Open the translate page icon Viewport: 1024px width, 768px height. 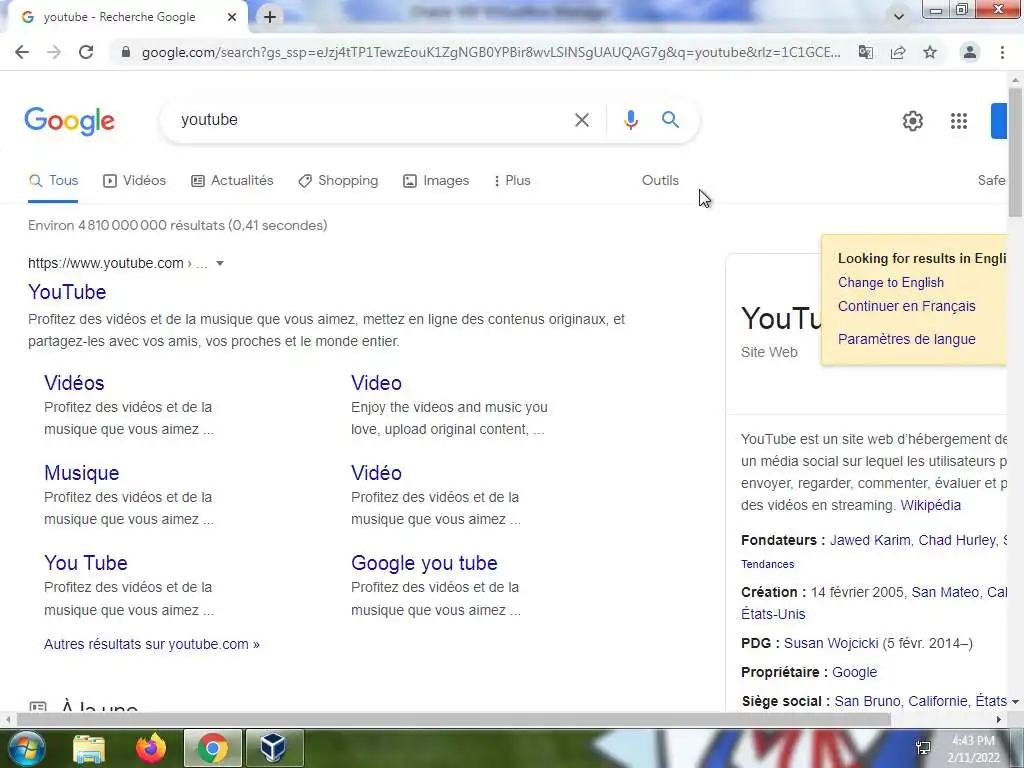[x=866, y=52]
